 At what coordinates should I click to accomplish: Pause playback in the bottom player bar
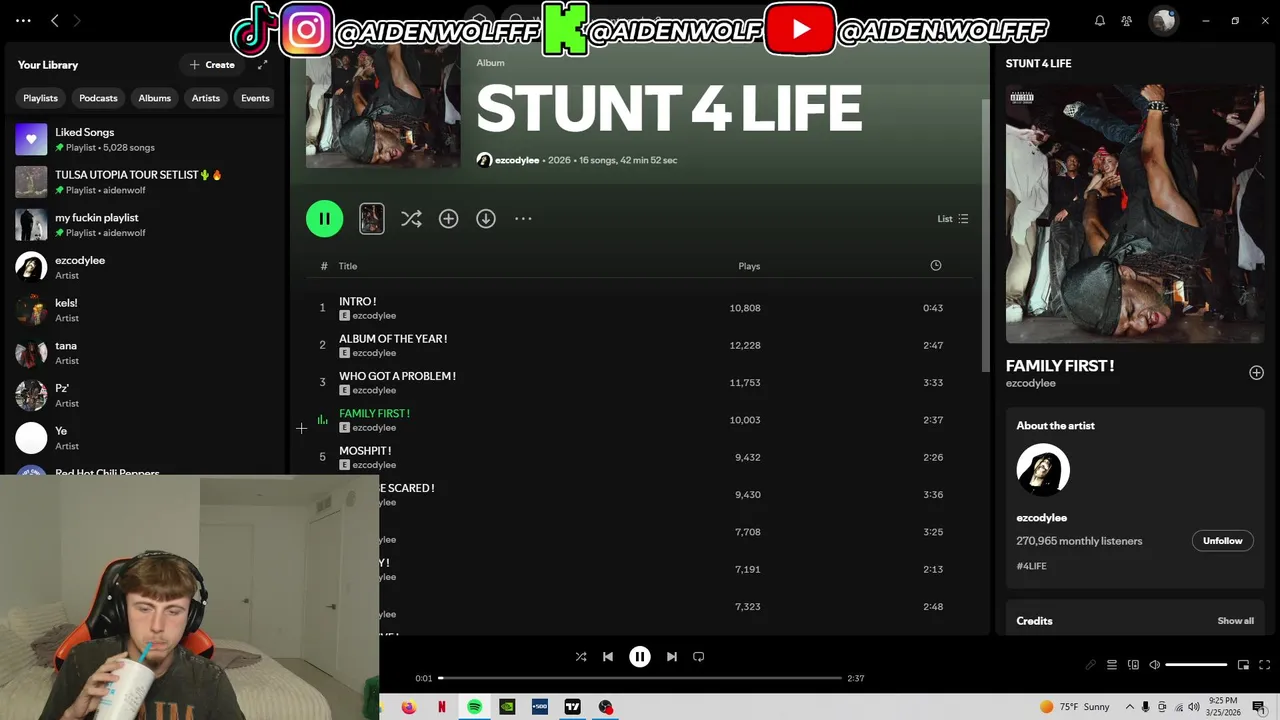[x=640, y=656]
